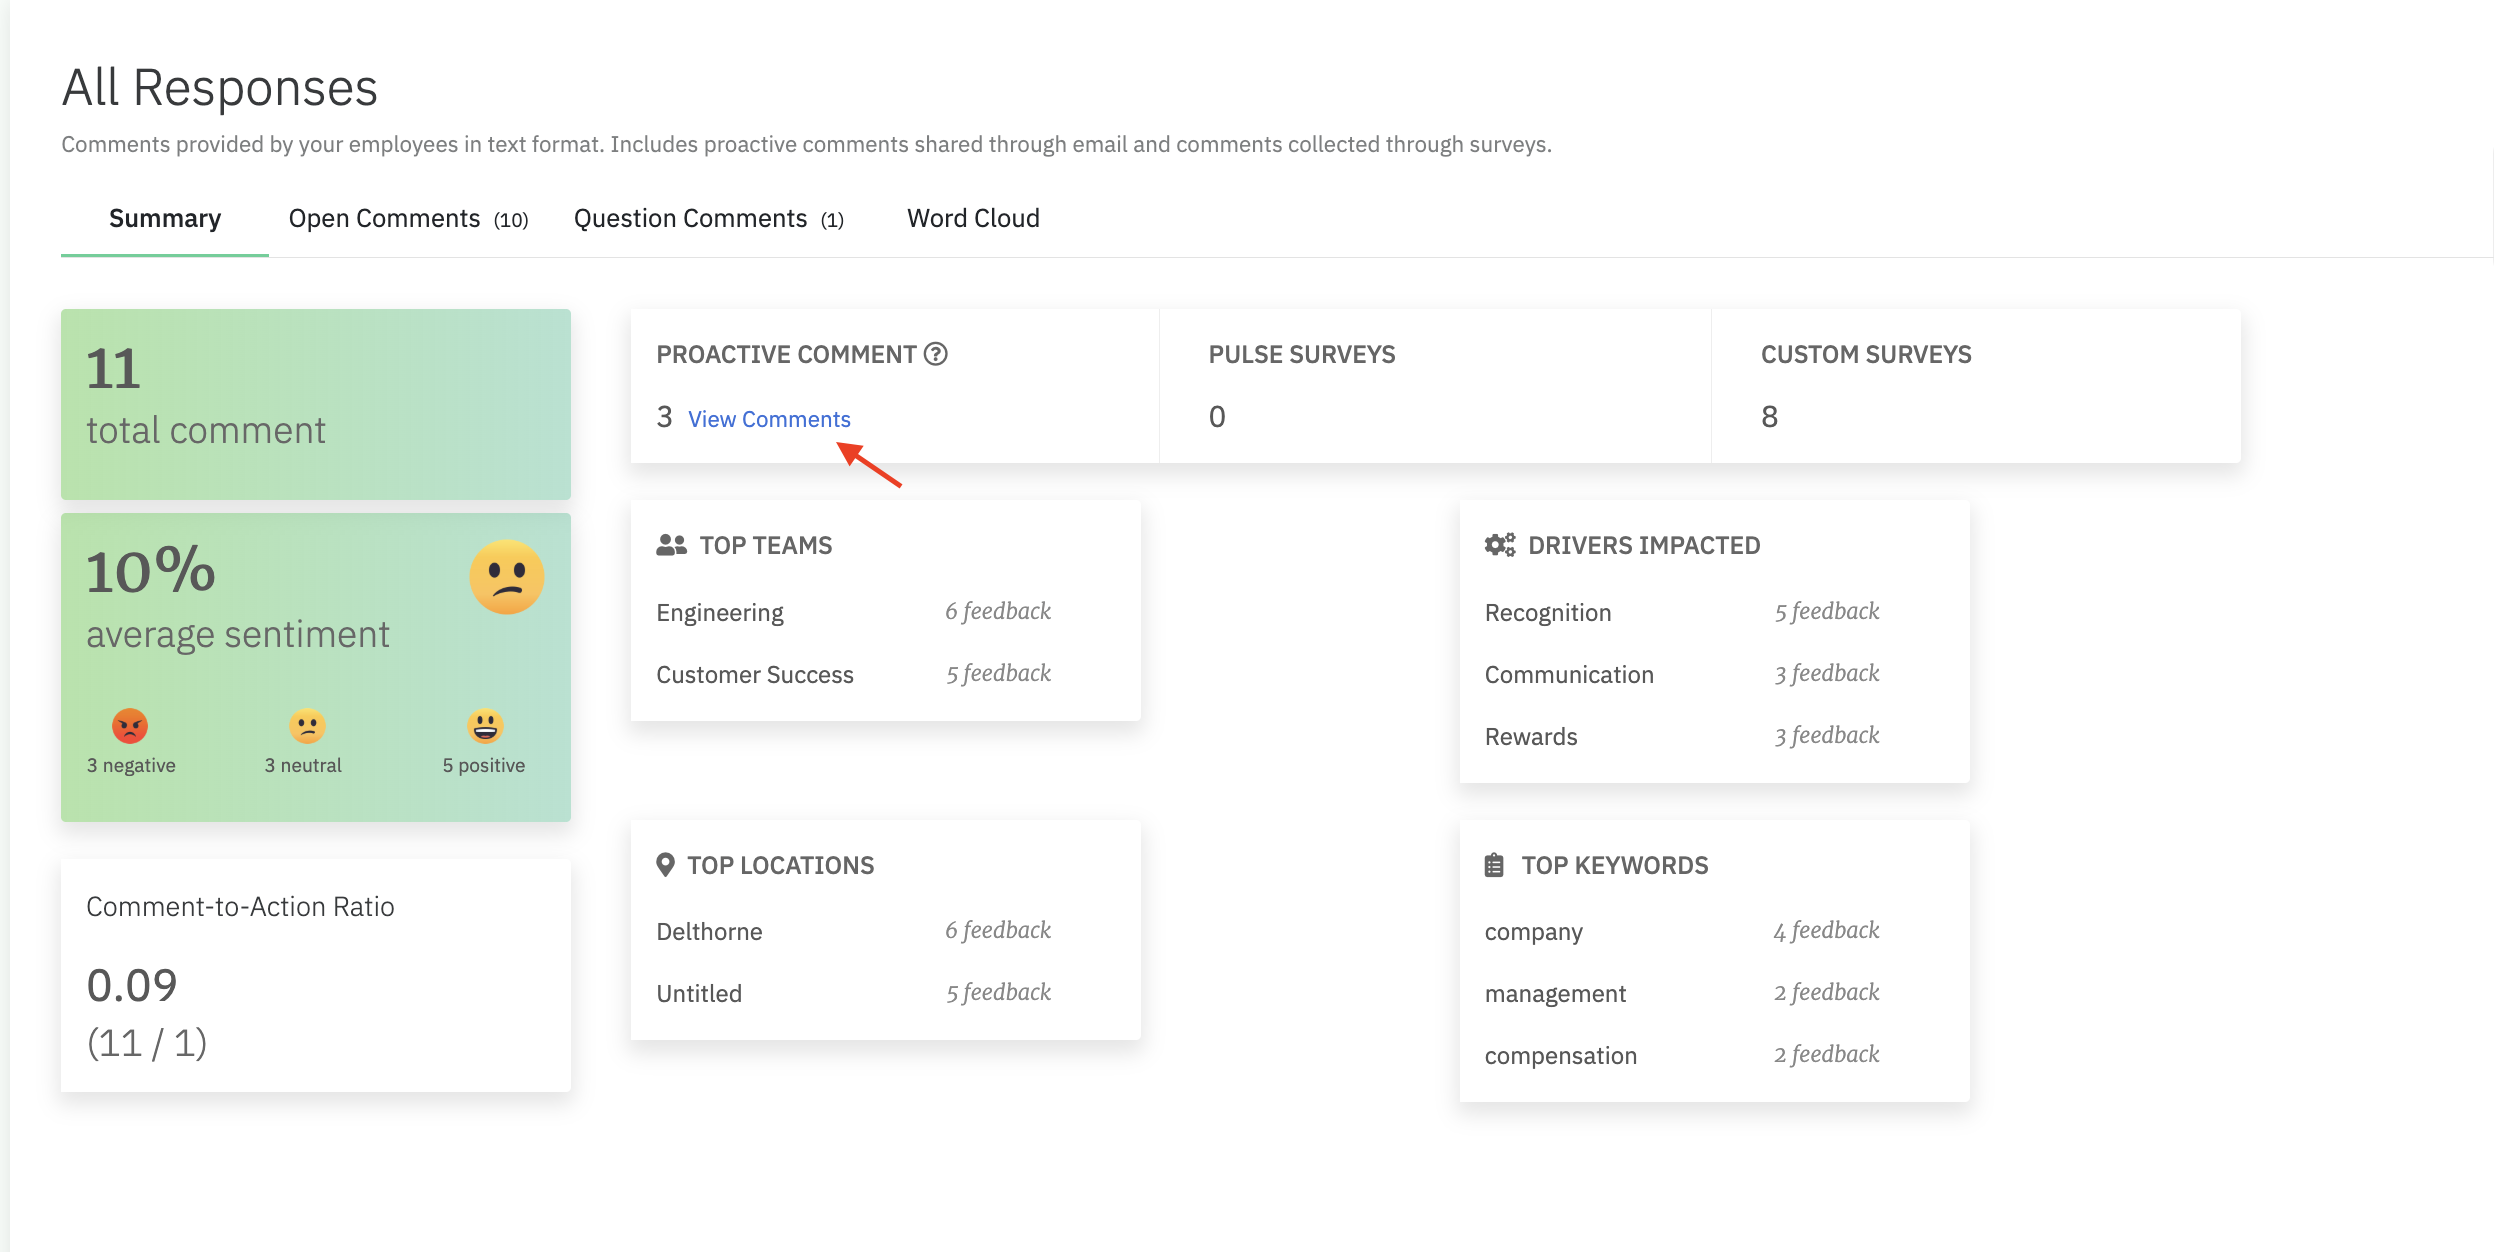Click the compensation keyword entry

click(x=1560, y=1056)
